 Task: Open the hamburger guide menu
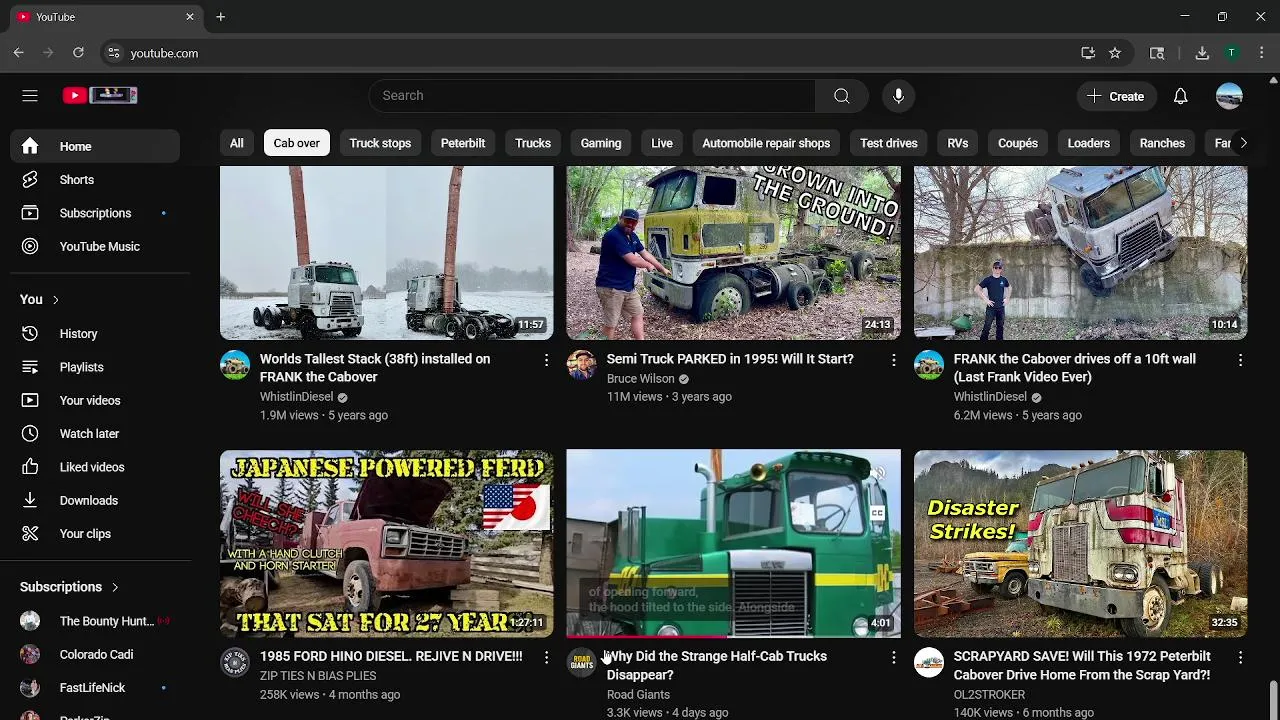[30, 96]
